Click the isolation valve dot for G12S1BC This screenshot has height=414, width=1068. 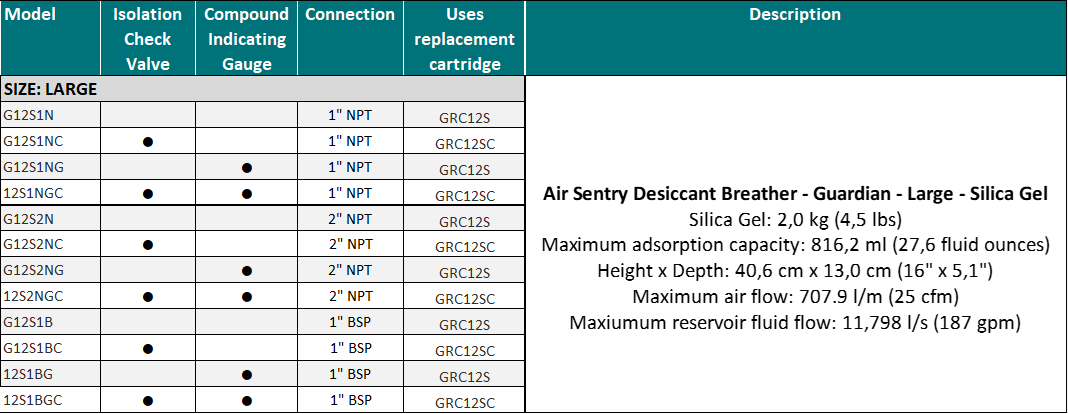pos(147,349)
